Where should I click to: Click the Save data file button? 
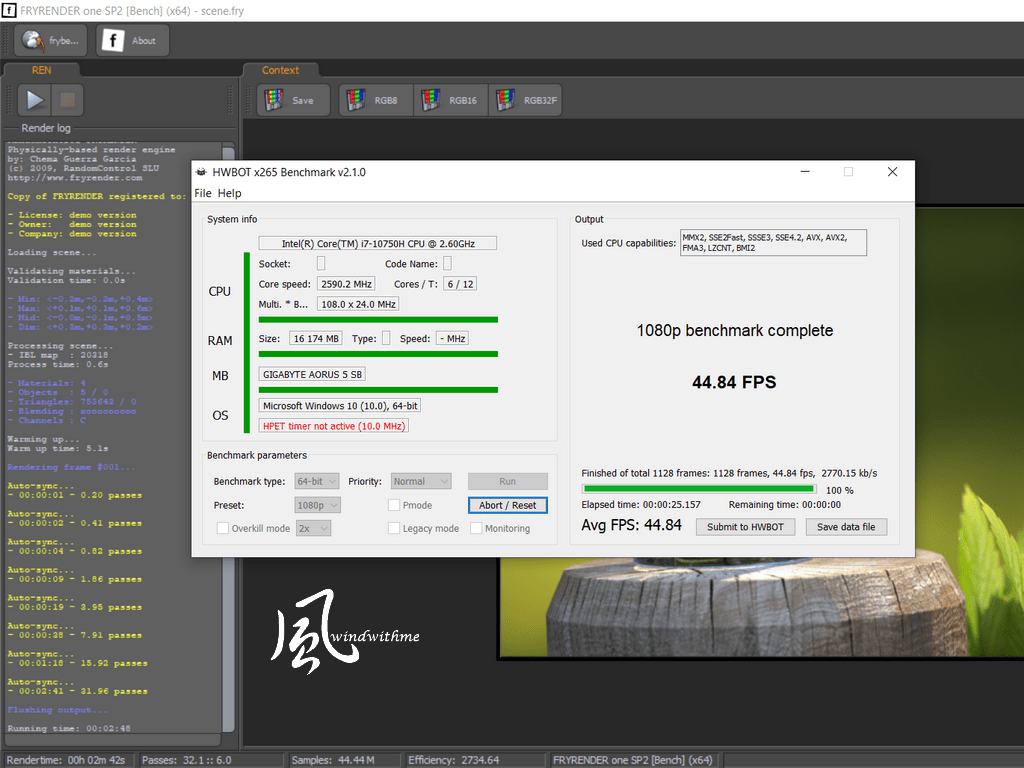846,527
